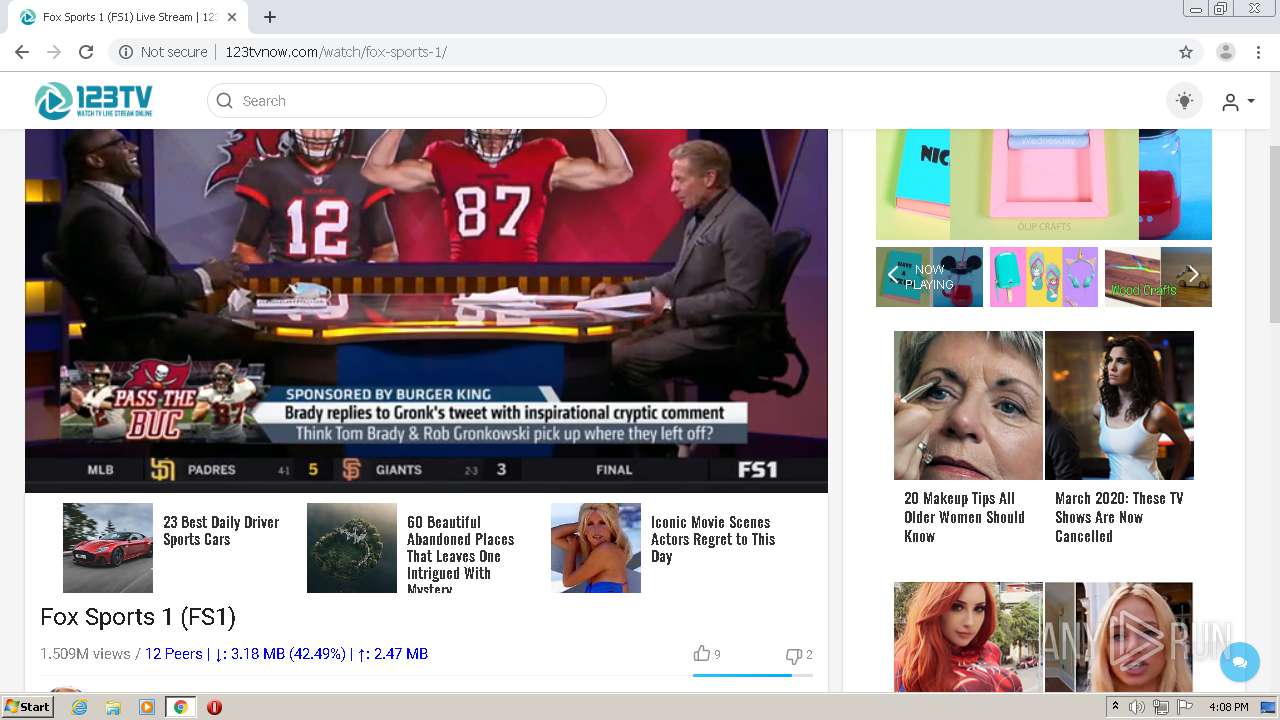This screenshot has height=720, width=1280.
Task: Like the stream with thumbs up
Action: (702, 654)
